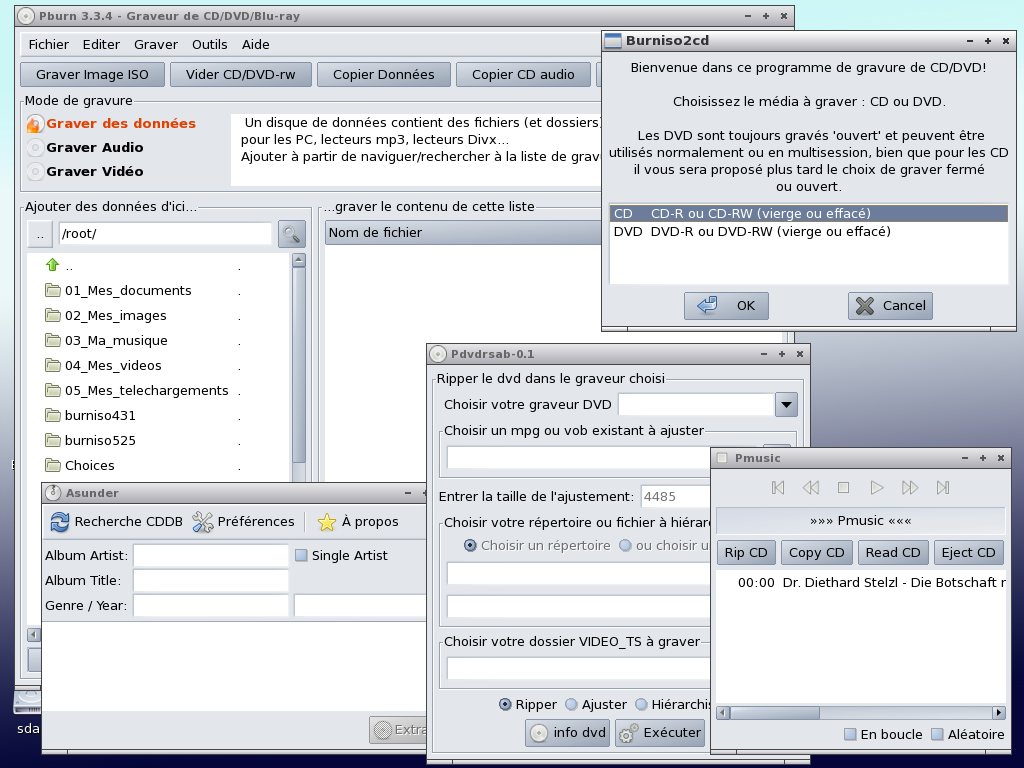Open the Choisir votre graveur DVD dropdown

point(786,404)
